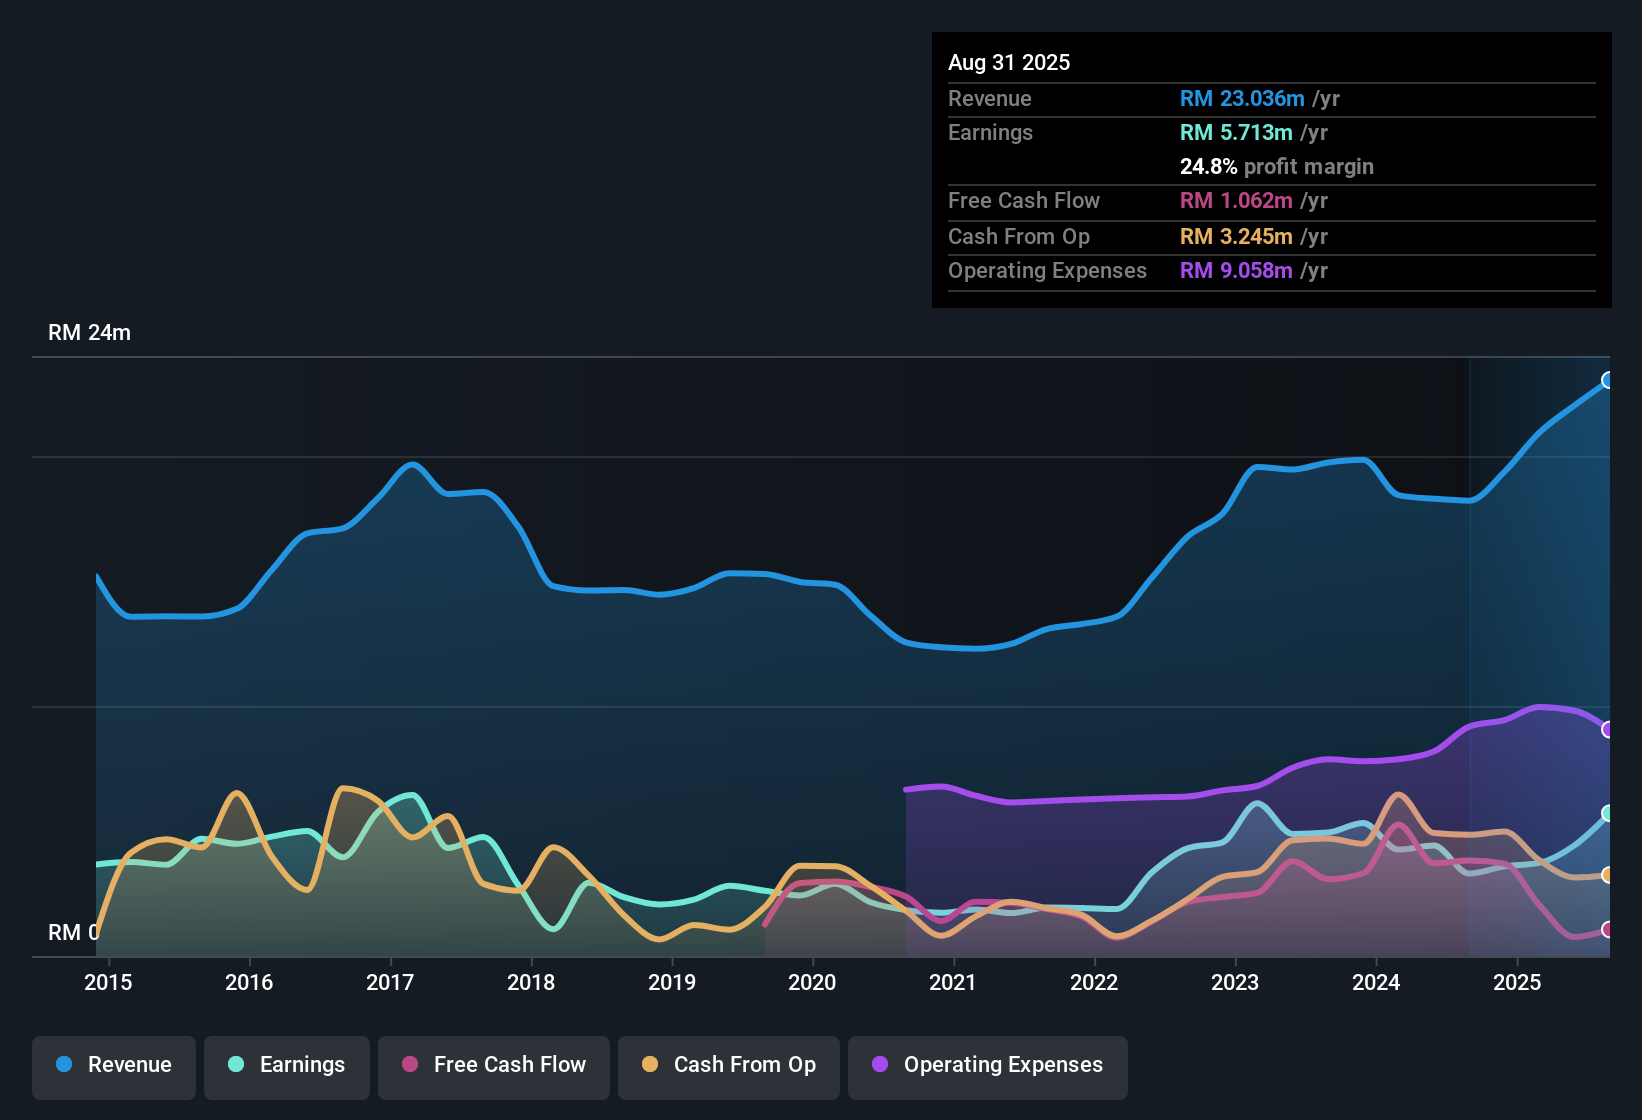Click the teal Earnings dot icon in legend

click(x=235, y=1065)
